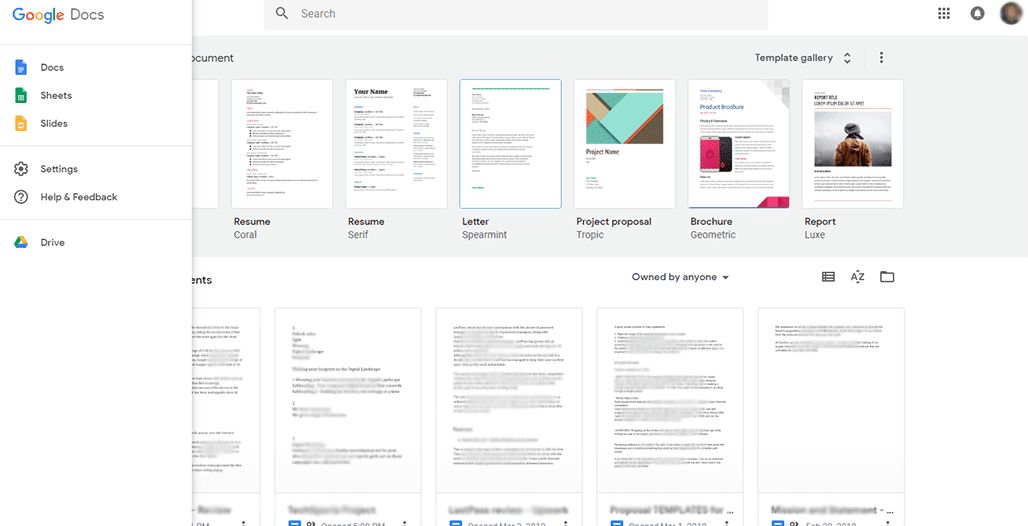Open the Mission and Statement document thumbnail
The height and width of the screenshot is (526, 1028).
(x=831, y=400)
